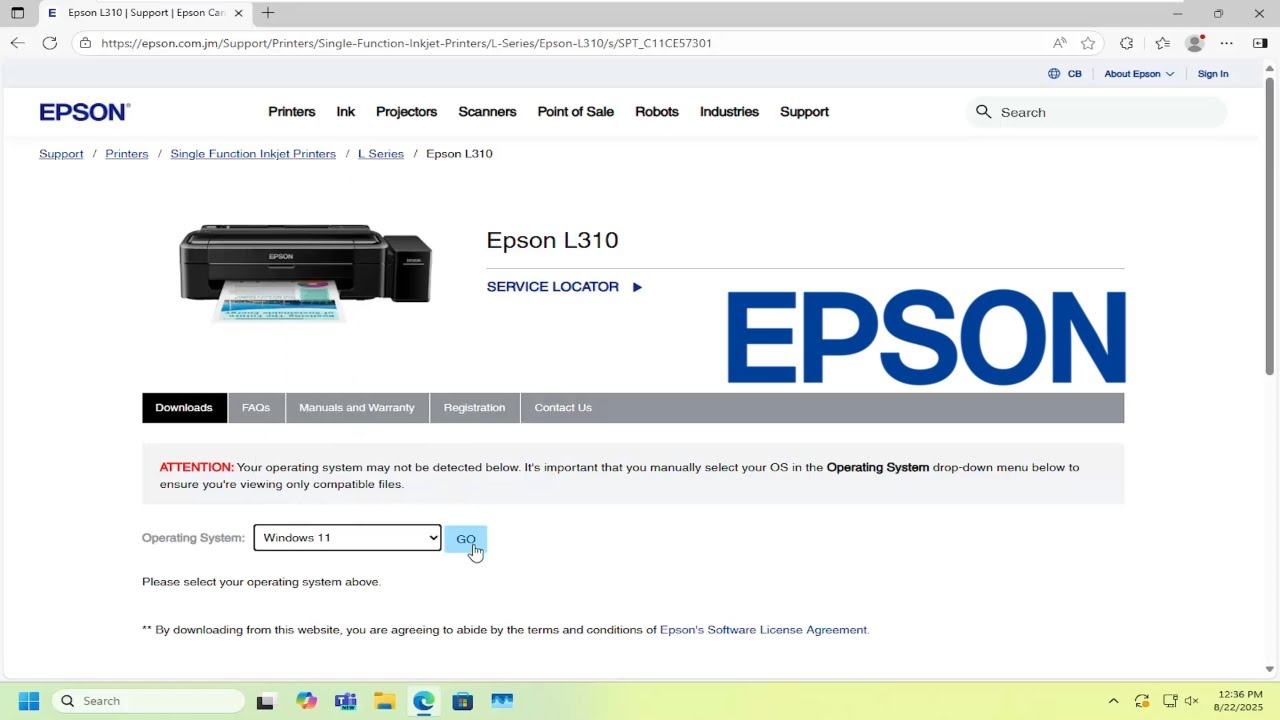1280x720 pixels.
Task: Open the Robots navigation menu
Action: point(657,112)
